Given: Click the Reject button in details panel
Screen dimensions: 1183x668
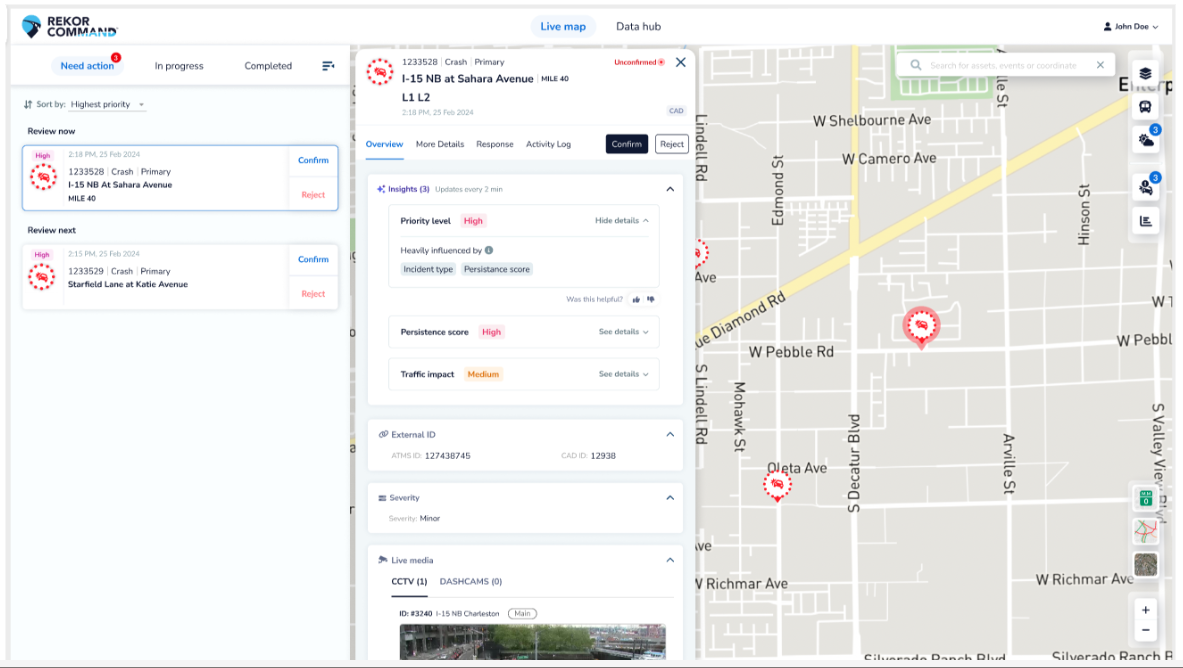Looking at the screenshot, I should [x=671, y=144].
